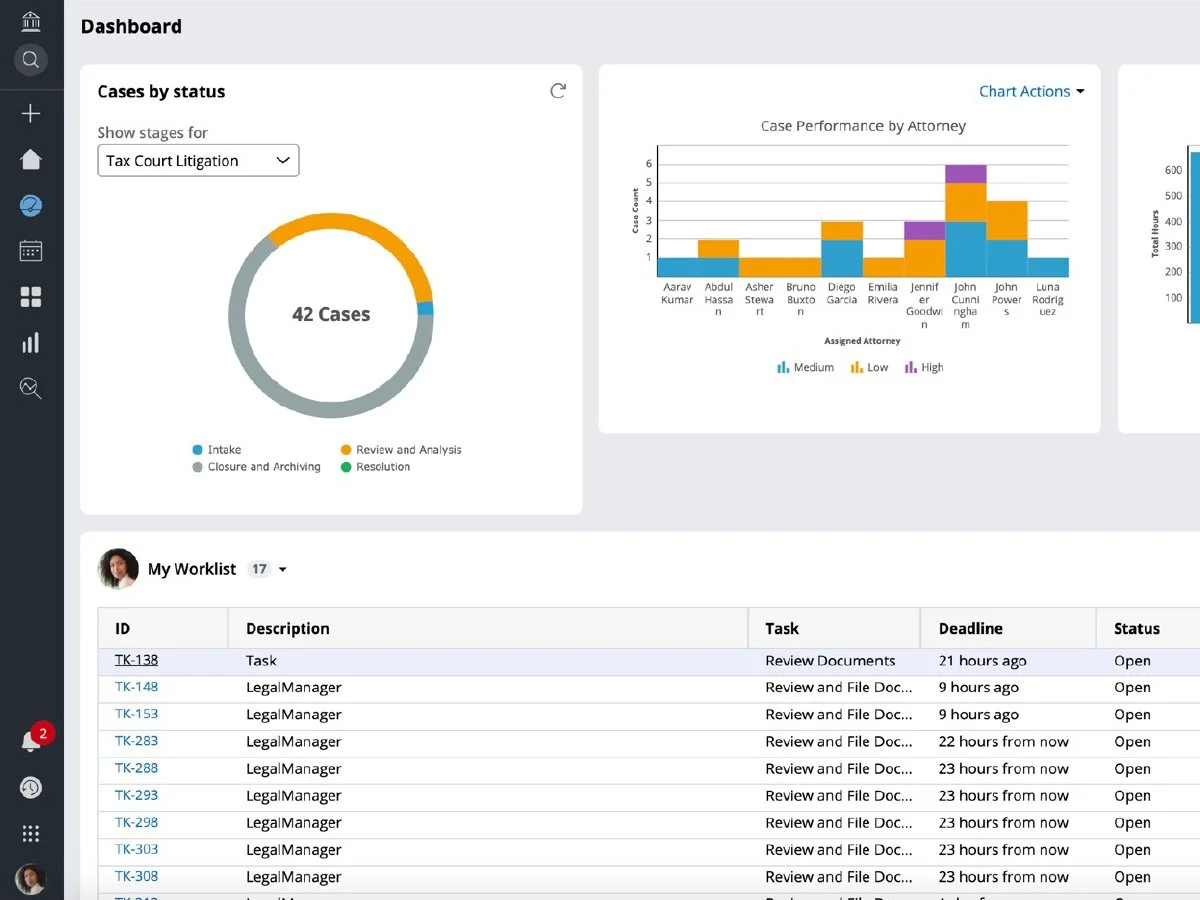Sort by the Status column header
Screen dimensions: 1200x900
point(1148,629)
